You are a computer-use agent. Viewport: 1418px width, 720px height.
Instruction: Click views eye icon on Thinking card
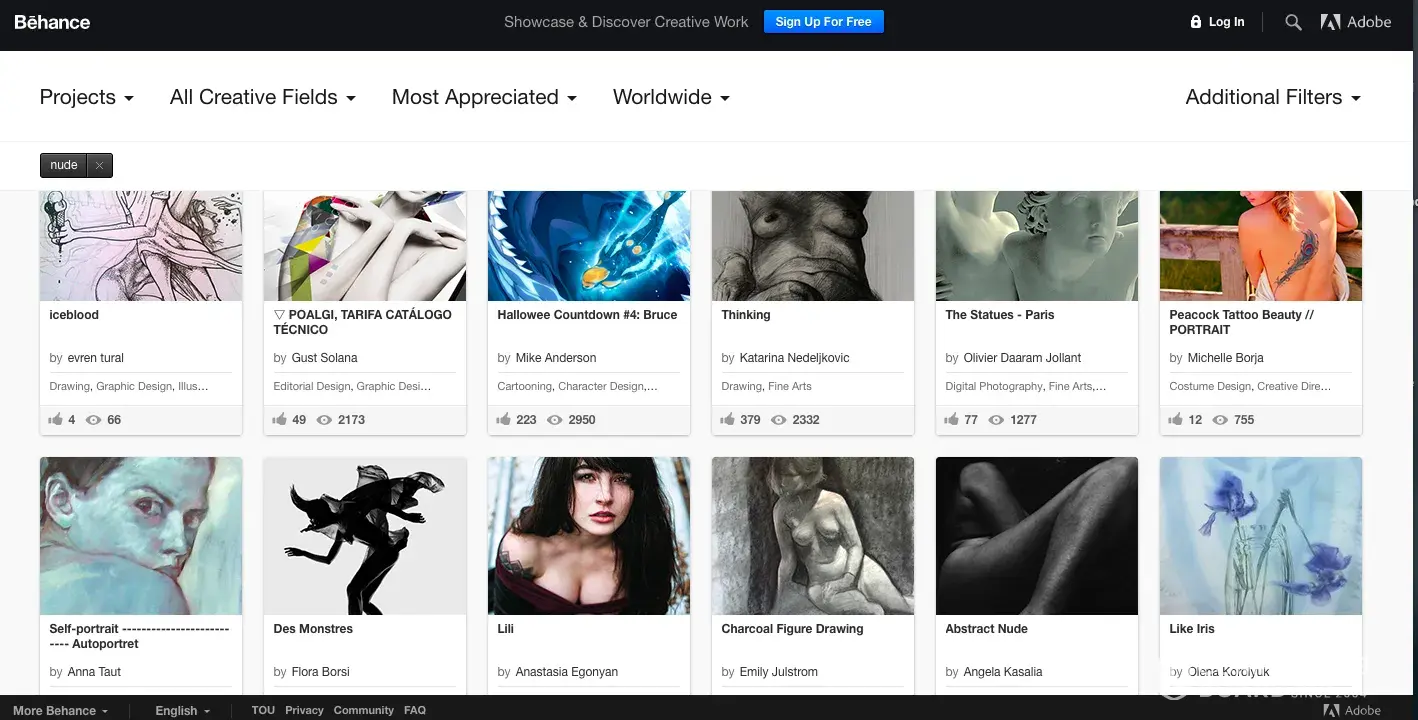779,420
